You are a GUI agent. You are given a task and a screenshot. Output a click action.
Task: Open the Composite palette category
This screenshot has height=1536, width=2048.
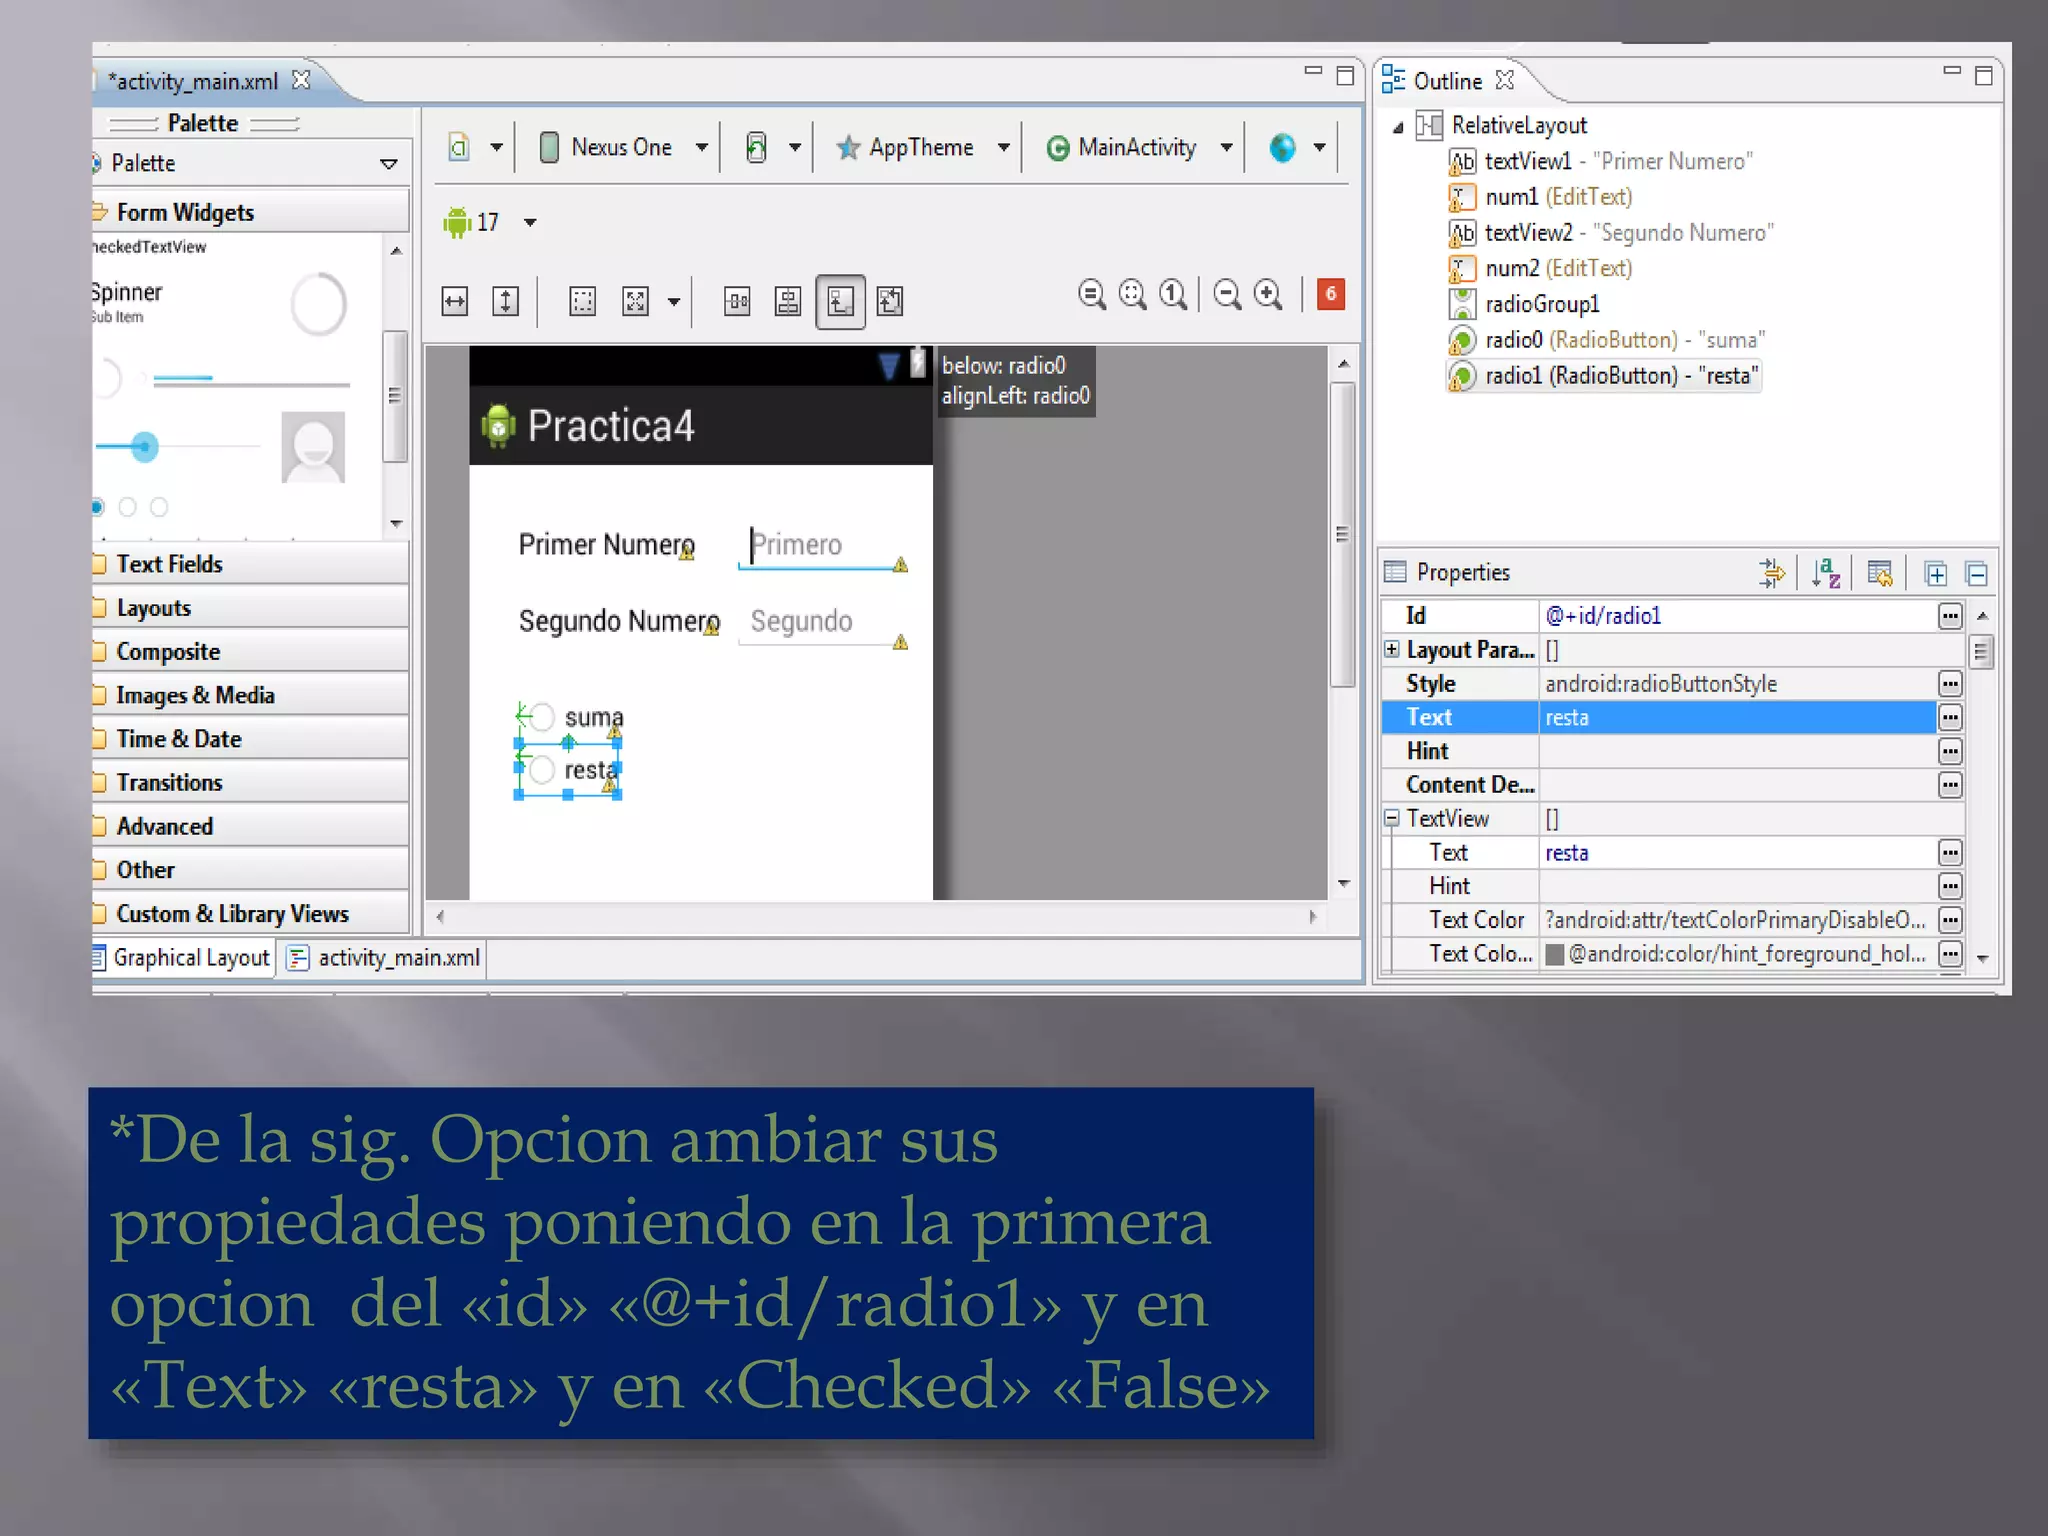click(250, 652)
